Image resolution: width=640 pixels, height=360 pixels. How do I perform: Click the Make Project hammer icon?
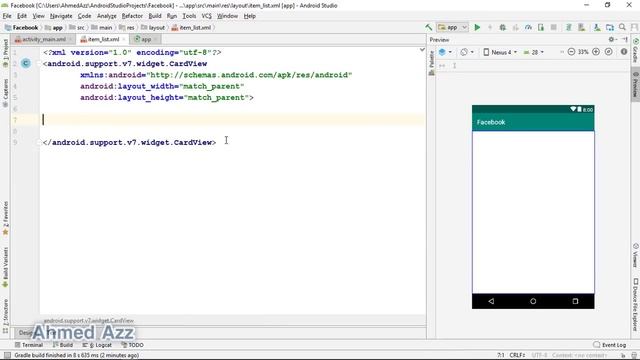click(429, 27)
